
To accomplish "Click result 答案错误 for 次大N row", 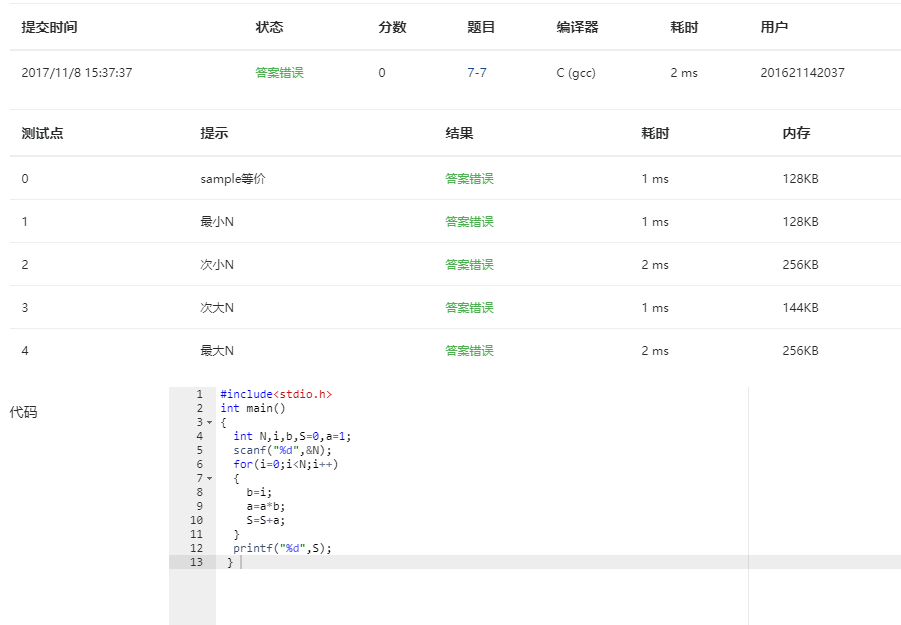I will [469, 308].
